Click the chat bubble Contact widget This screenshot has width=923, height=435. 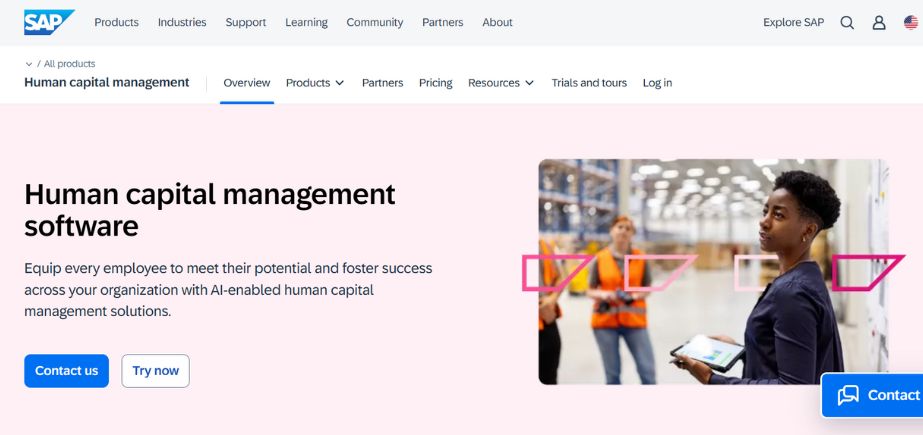click(872, 395)
